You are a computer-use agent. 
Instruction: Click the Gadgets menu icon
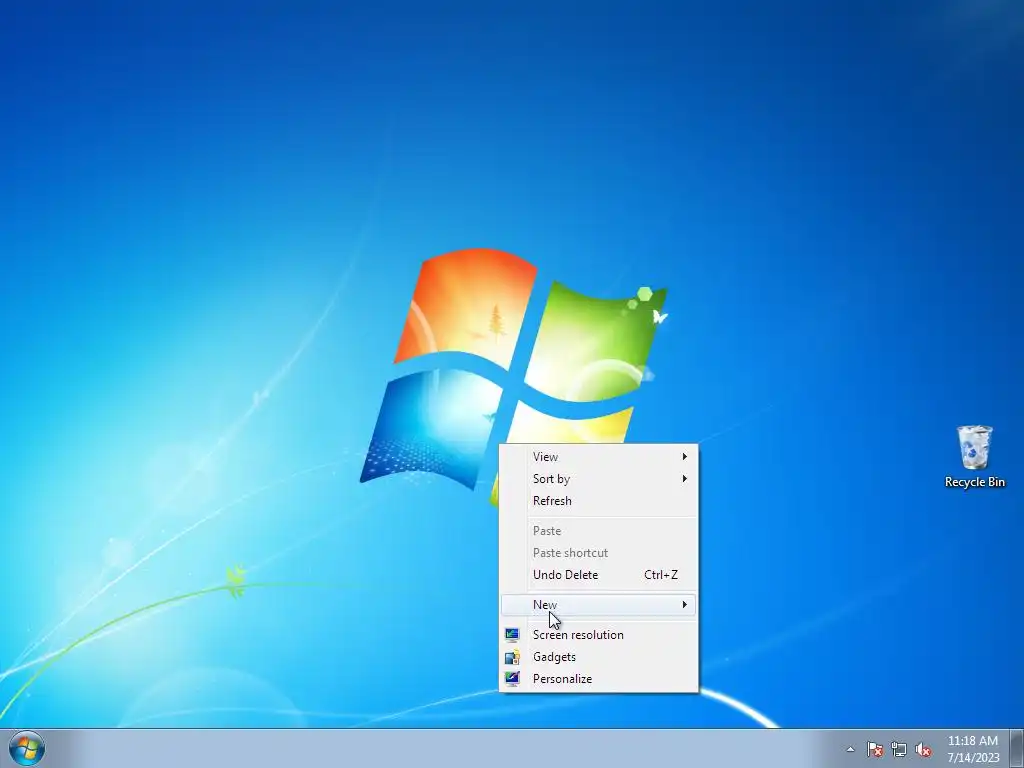(512, 657)
